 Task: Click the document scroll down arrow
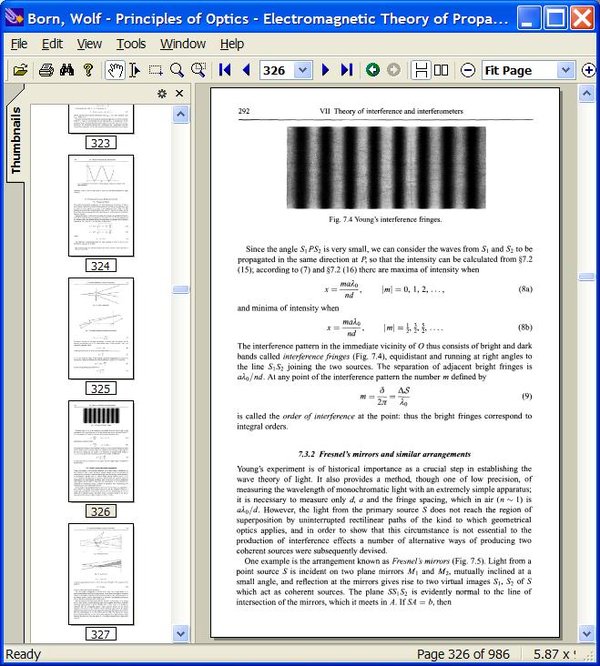point(586,634)
